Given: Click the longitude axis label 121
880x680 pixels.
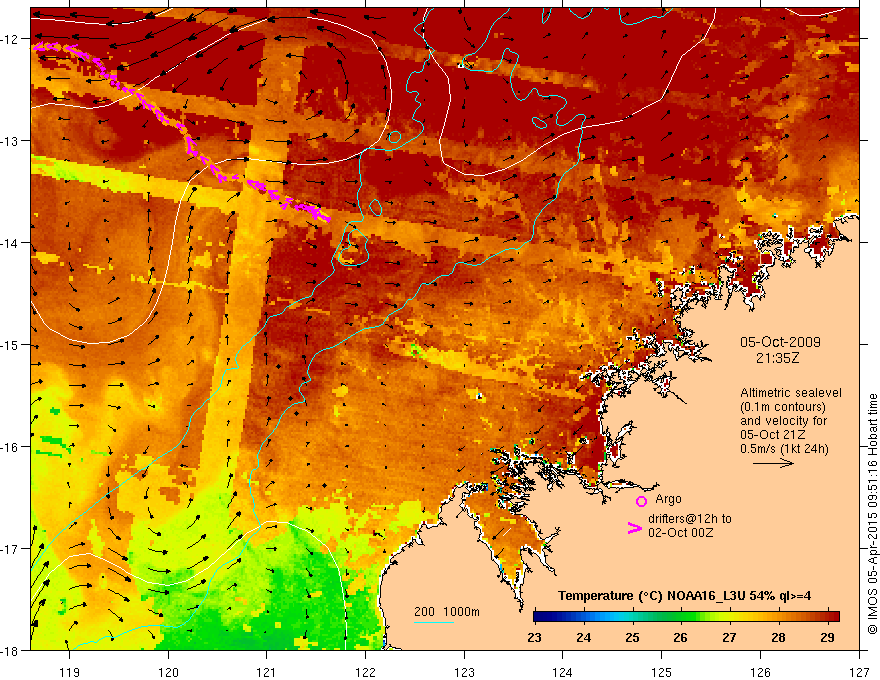Looking at the screenshot, I should pos(267,672).
